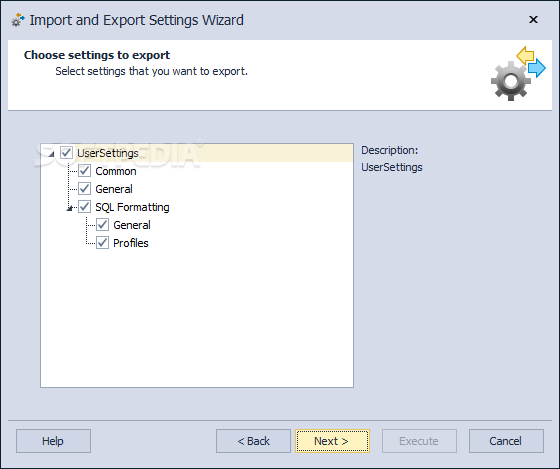Cancel the settings wizard
Image resolution: width=560 pixels, height=469 pixels.
click(x=506, y=441)
